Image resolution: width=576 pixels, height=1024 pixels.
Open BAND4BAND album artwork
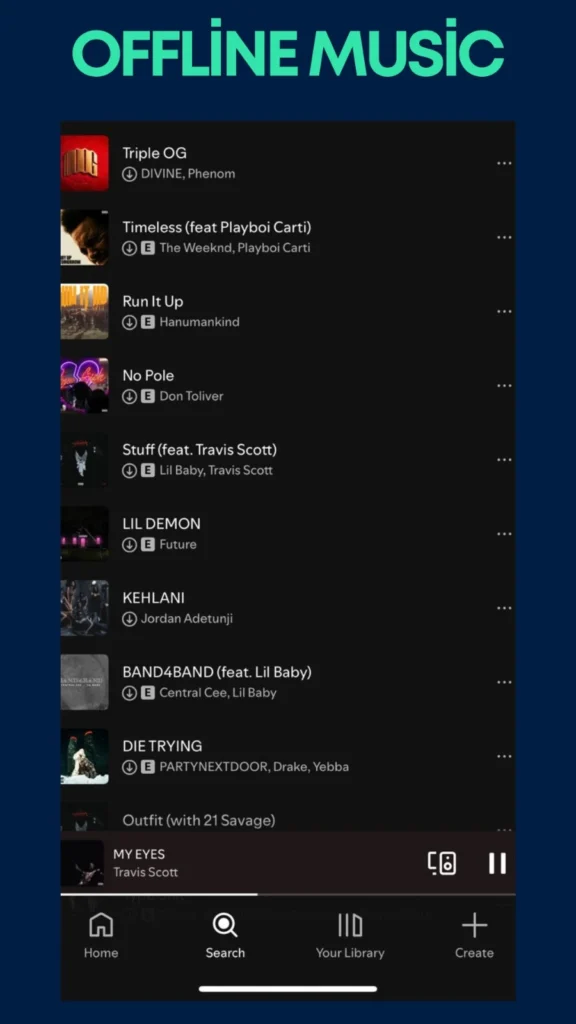coord(85,682)
